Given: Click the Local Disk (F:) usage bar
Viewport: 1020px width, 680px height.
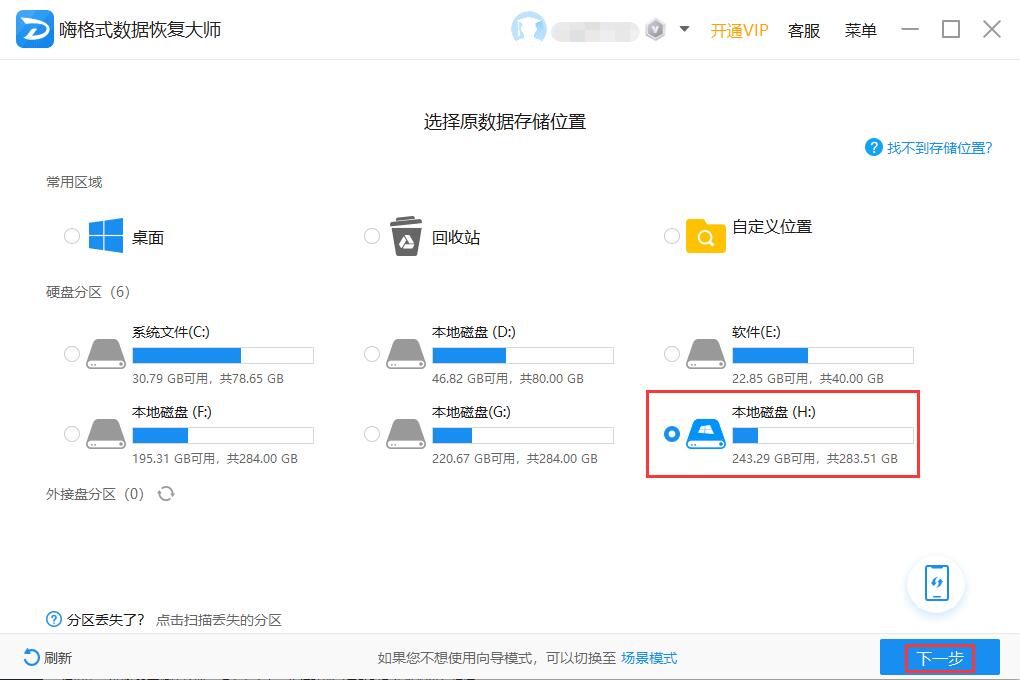Looking at the screenshot, I should coord(222,435).
